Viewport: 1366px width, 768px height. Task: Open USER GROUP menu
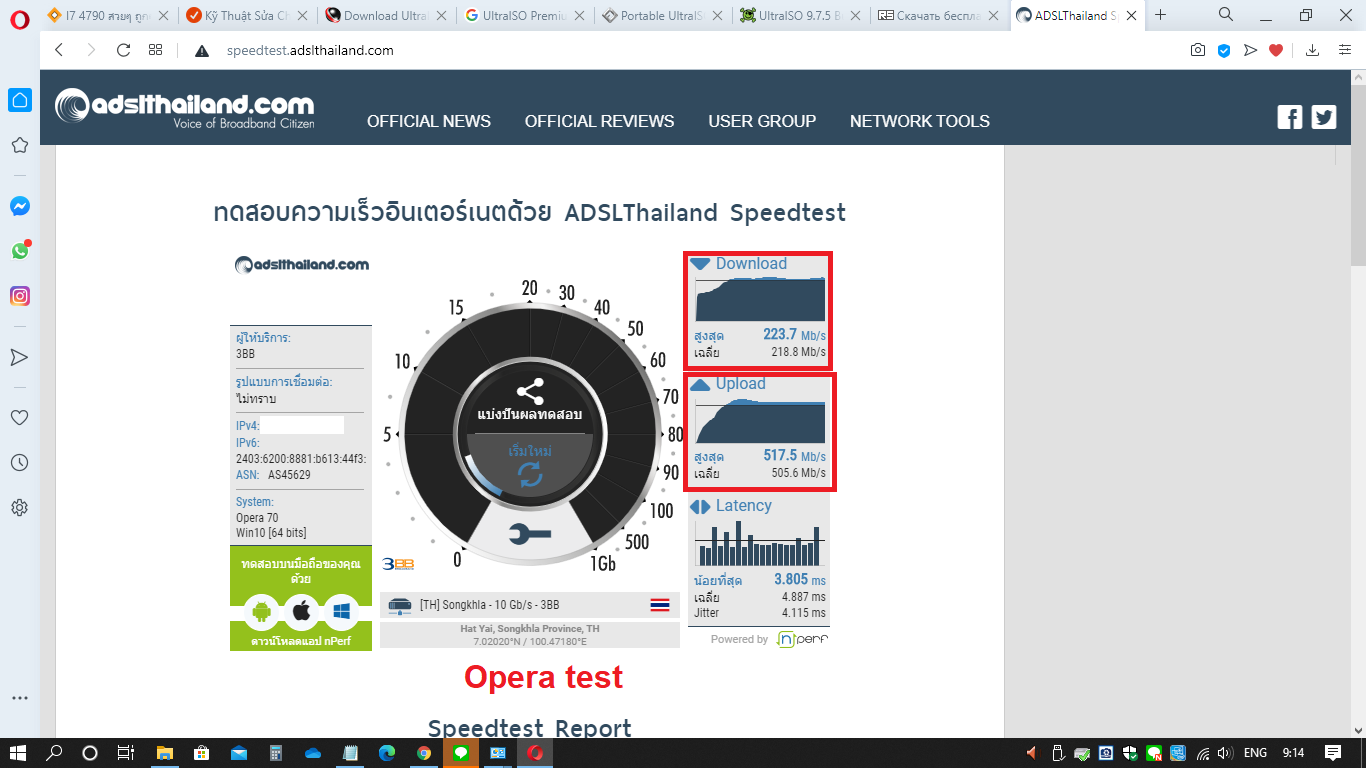tap(762, 121)
